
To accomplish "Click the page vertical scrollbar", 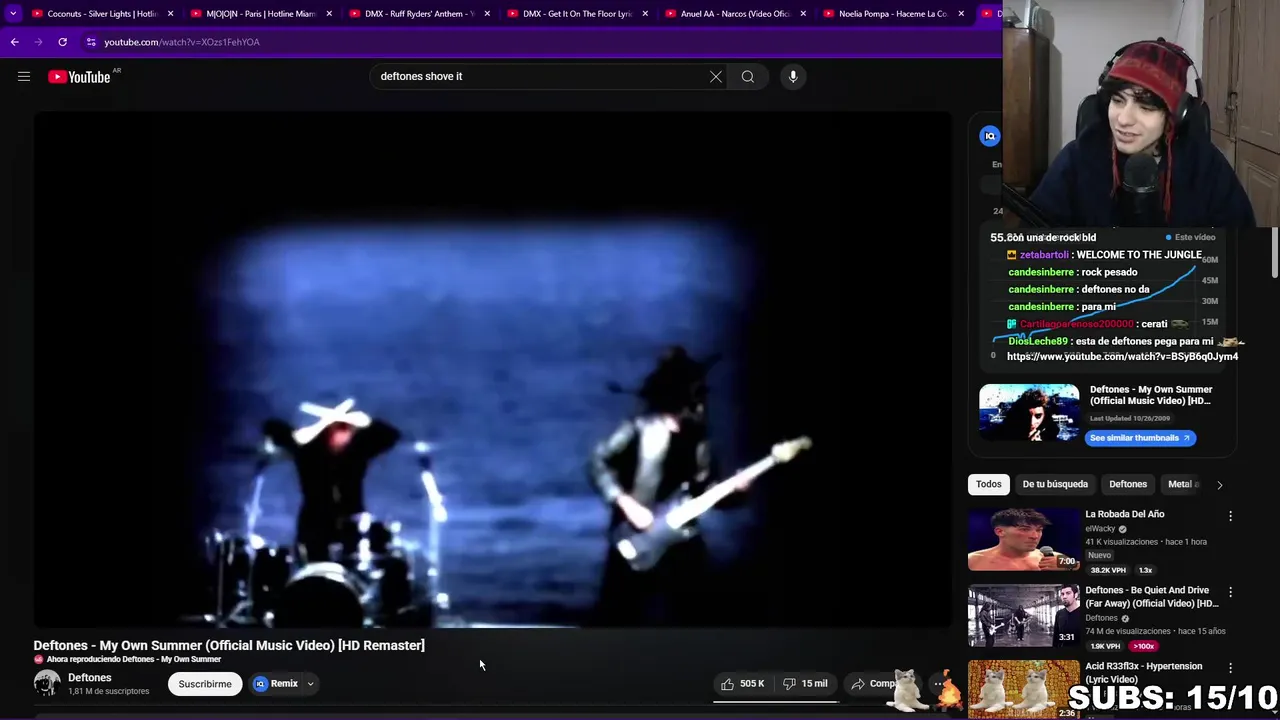I will point(1275,253).
